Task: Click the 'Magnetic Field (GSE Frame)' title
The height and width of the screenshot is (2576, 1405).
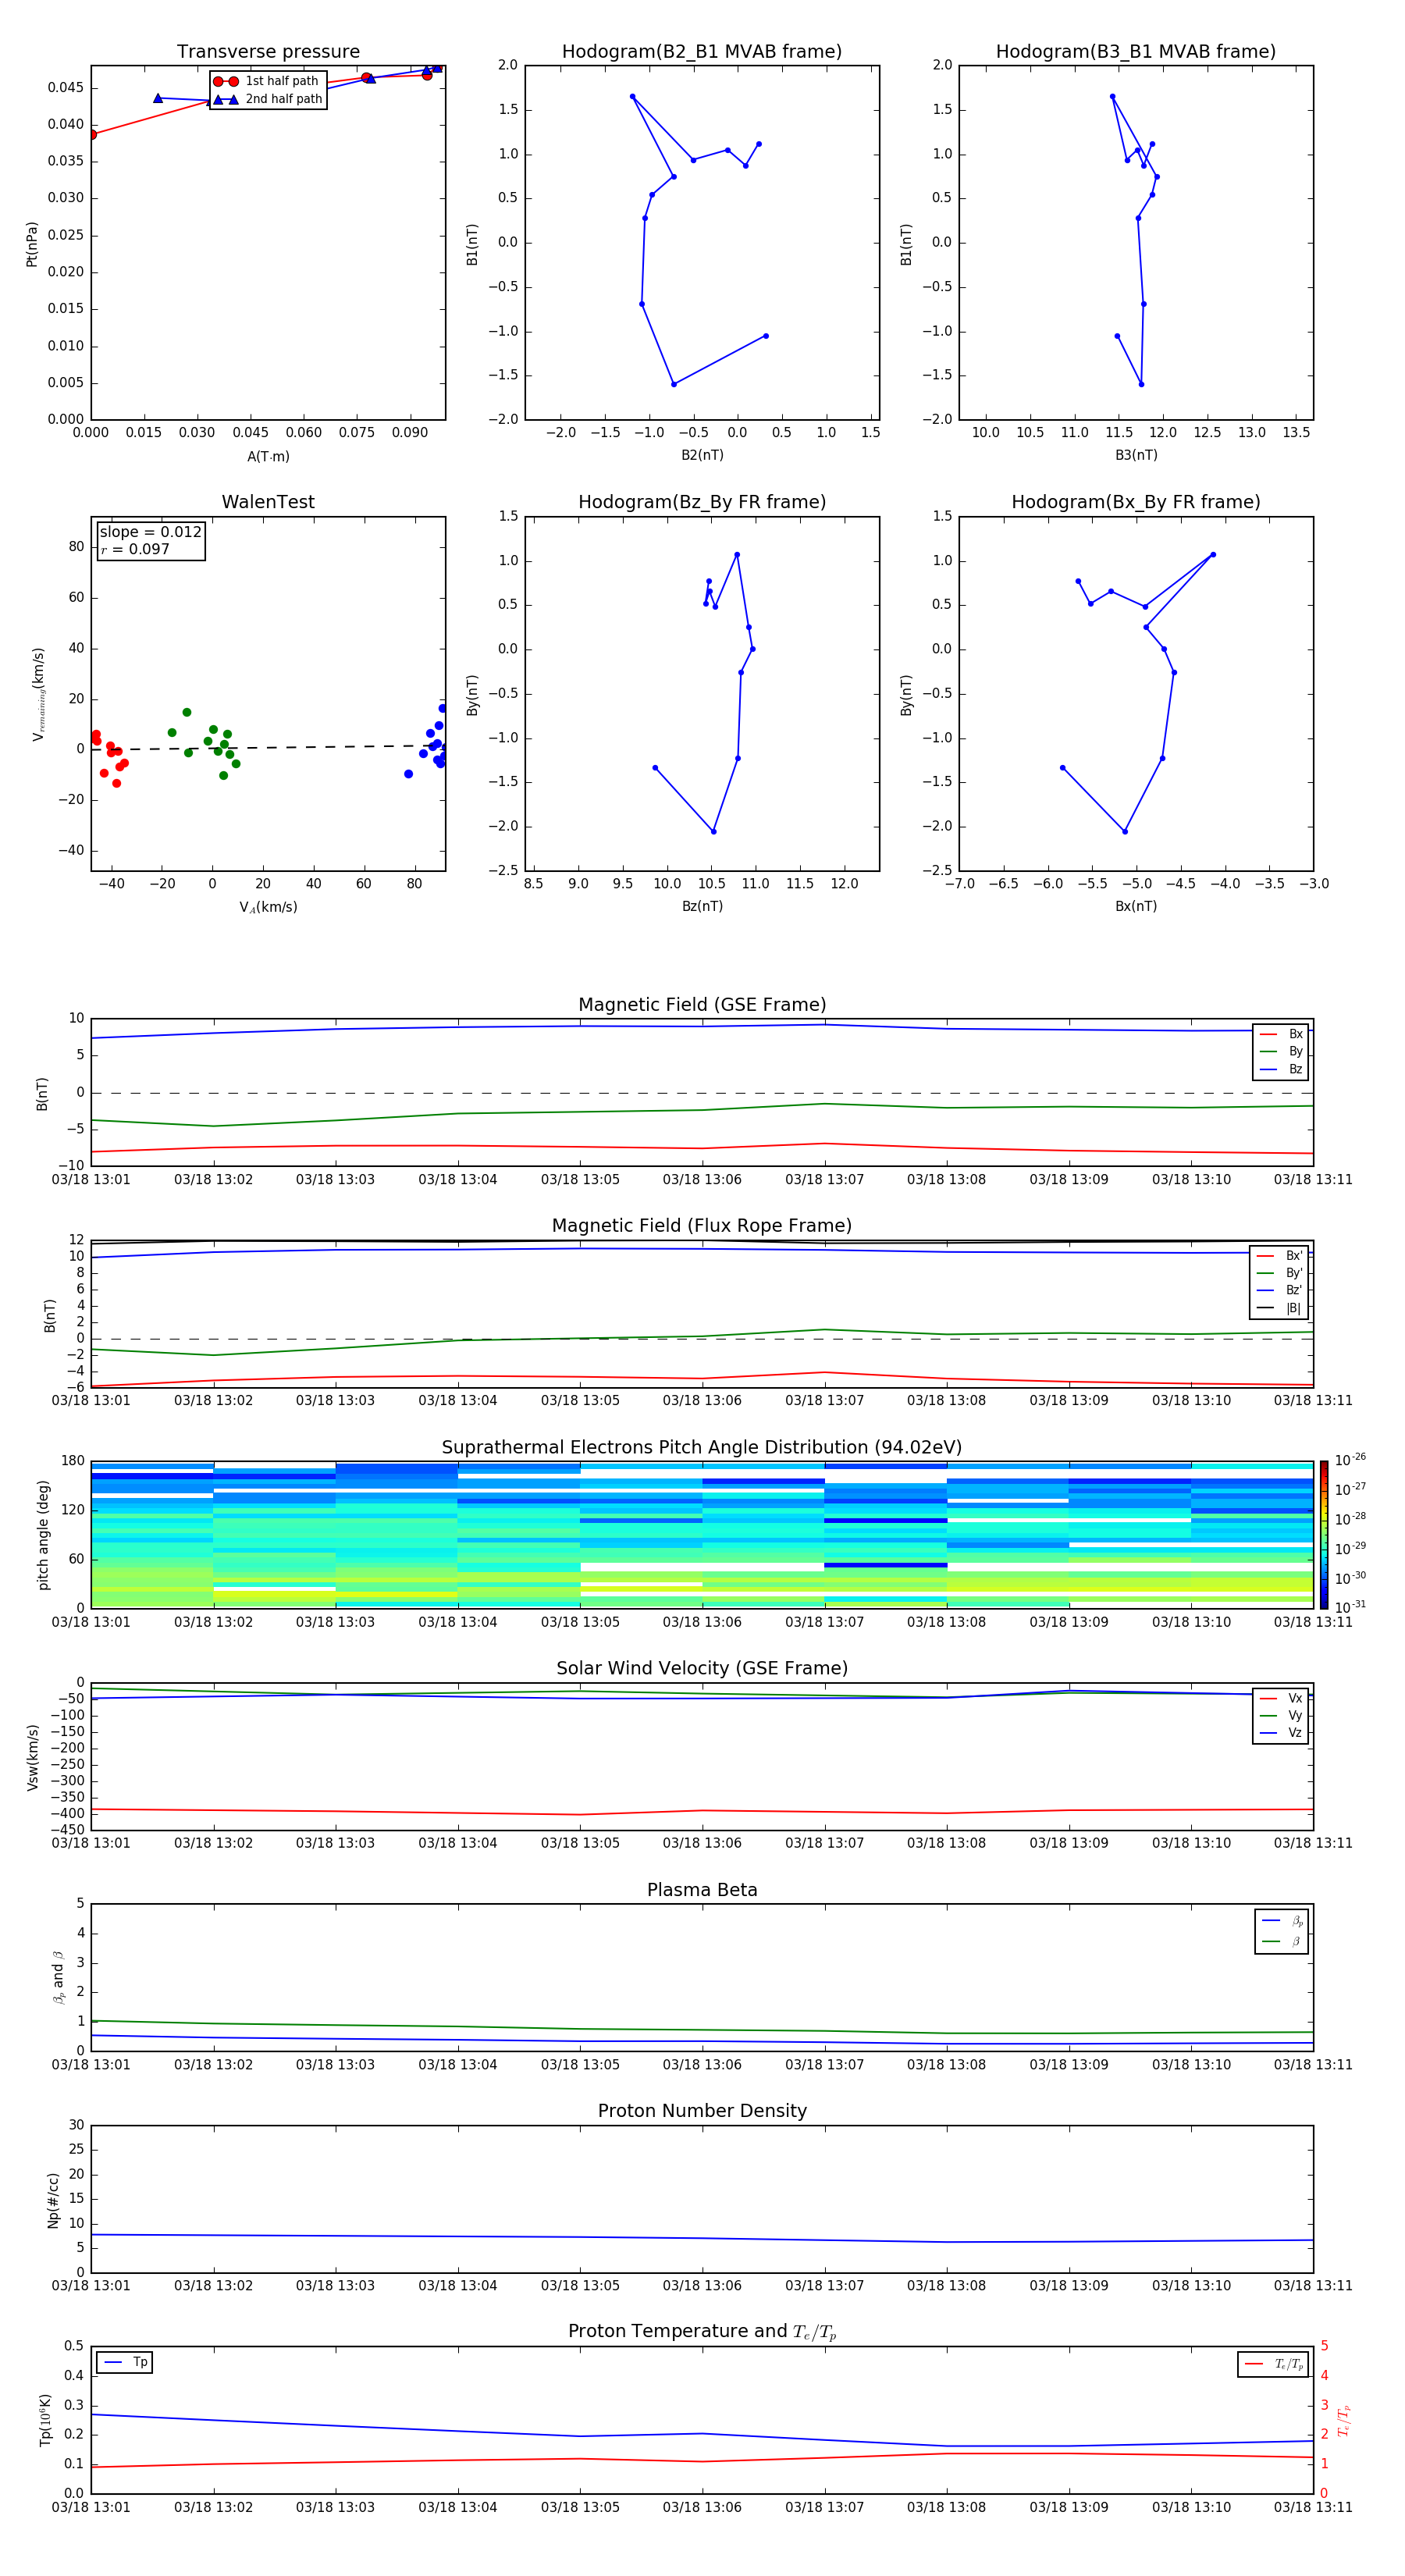Action: (702, 1005)
